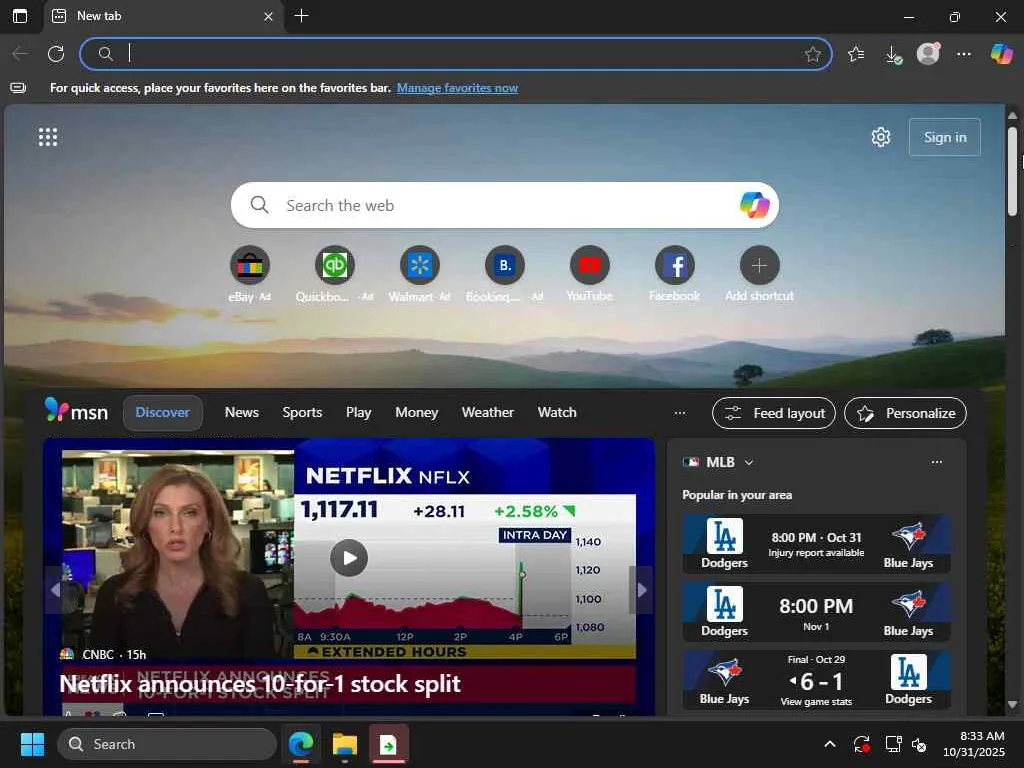This screenshot has height=768, width=1024.
Task: Open more msn feed categories ellipsis
Action: tap(680, 413)
